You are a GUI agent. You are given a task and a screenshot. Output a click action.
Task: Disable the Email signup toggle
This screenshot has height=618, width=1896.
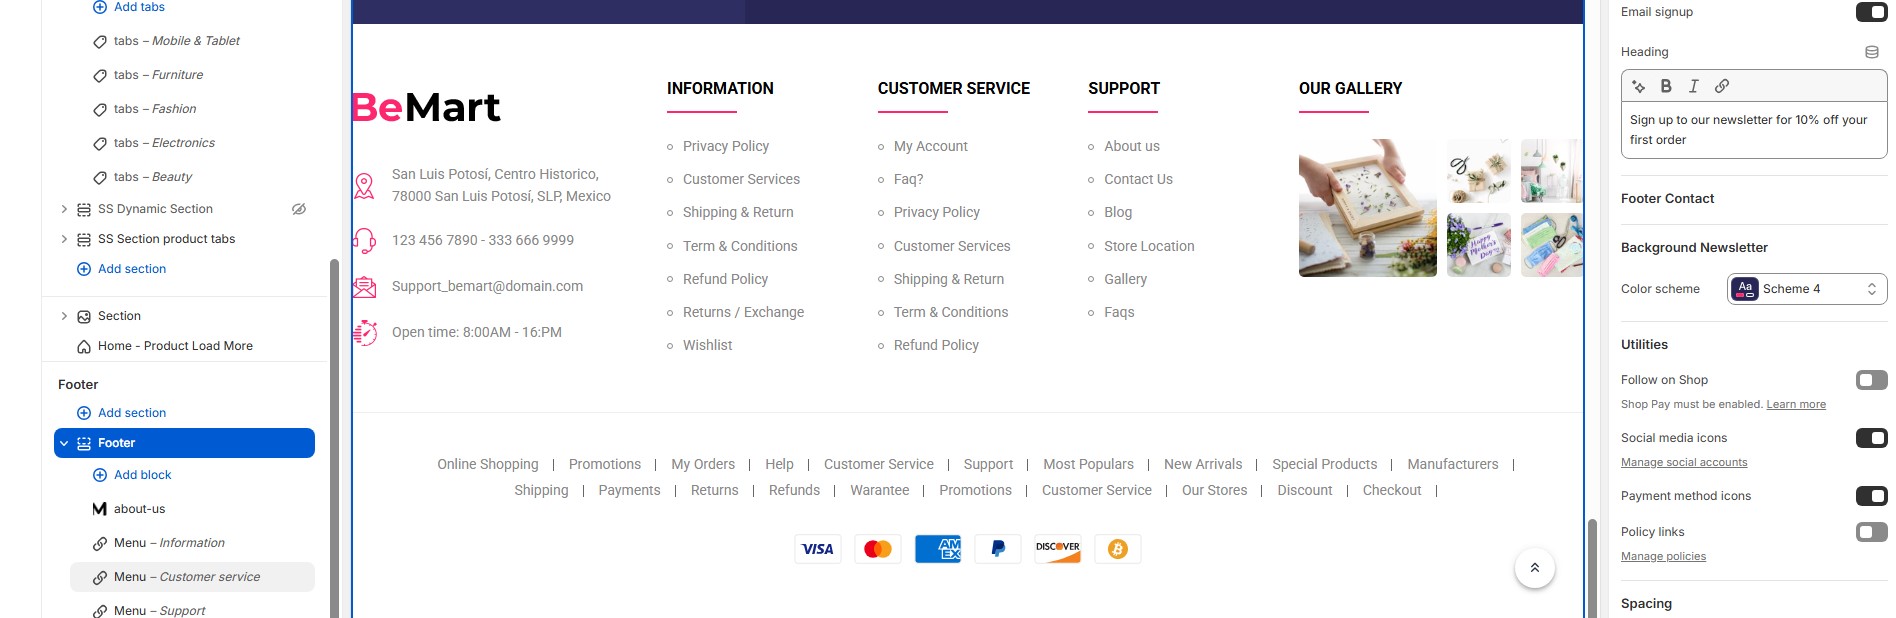click(x=1871, y=12)
